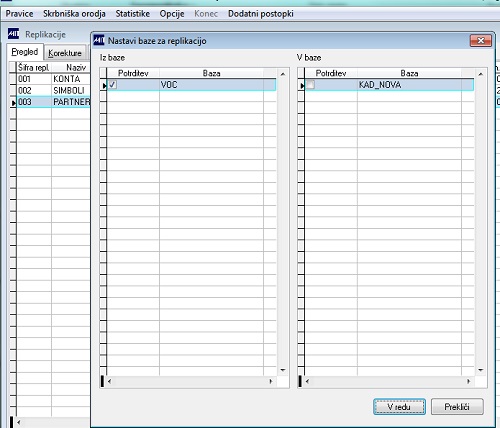Click the Baza column header in the Iz baze grid

point(211,73)
